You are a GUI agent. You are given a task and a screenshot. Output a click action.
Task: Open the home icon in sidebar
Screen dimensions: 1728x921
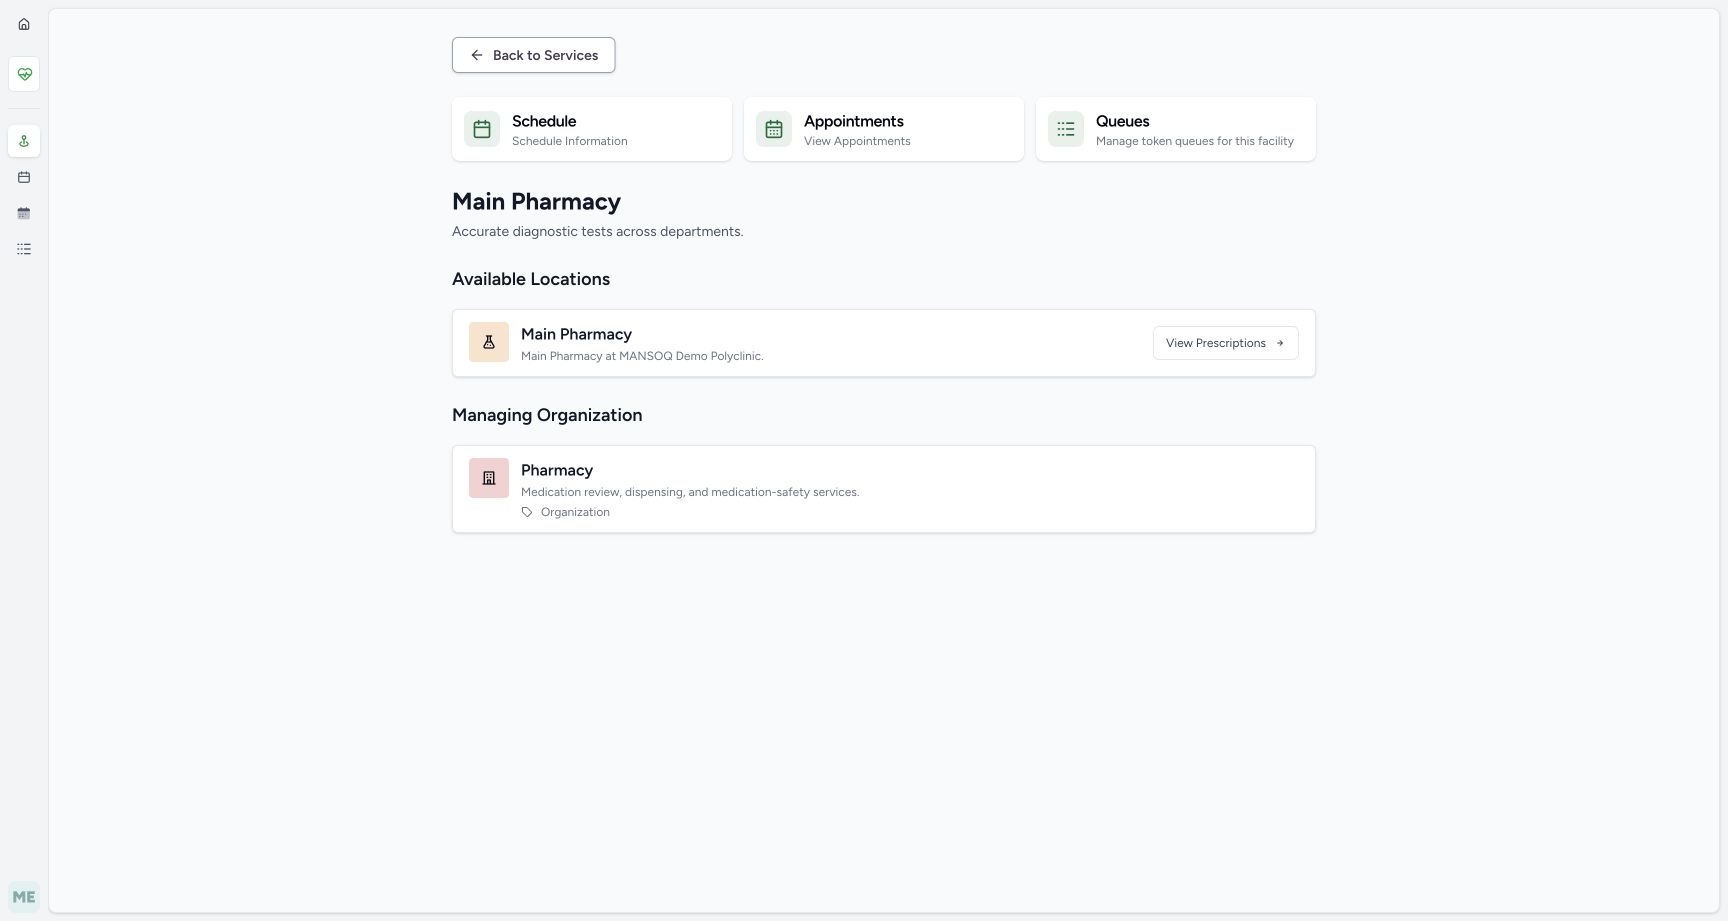24,24
